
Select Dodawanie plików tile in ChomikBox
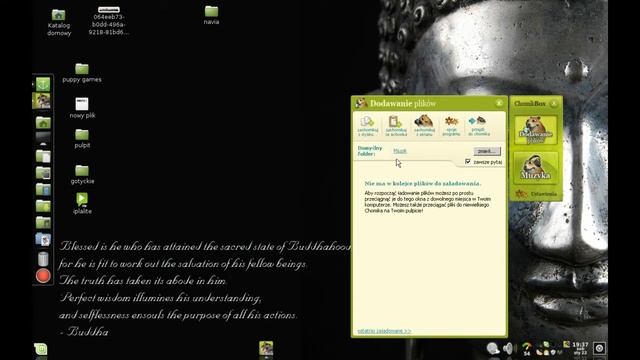(x=536, y=130)
